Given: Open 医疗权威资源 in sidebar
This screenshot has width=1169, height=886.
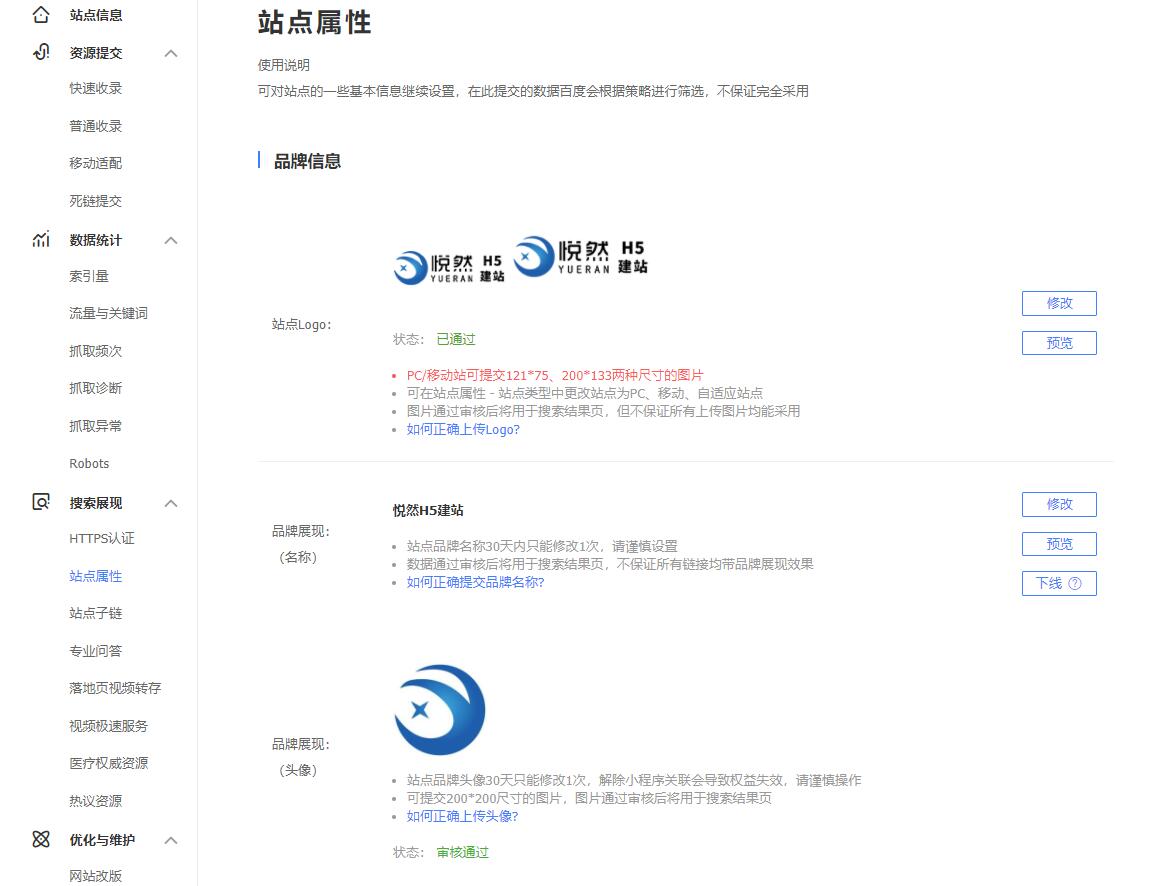Looking at the screenshot, I should coord(108,764).
